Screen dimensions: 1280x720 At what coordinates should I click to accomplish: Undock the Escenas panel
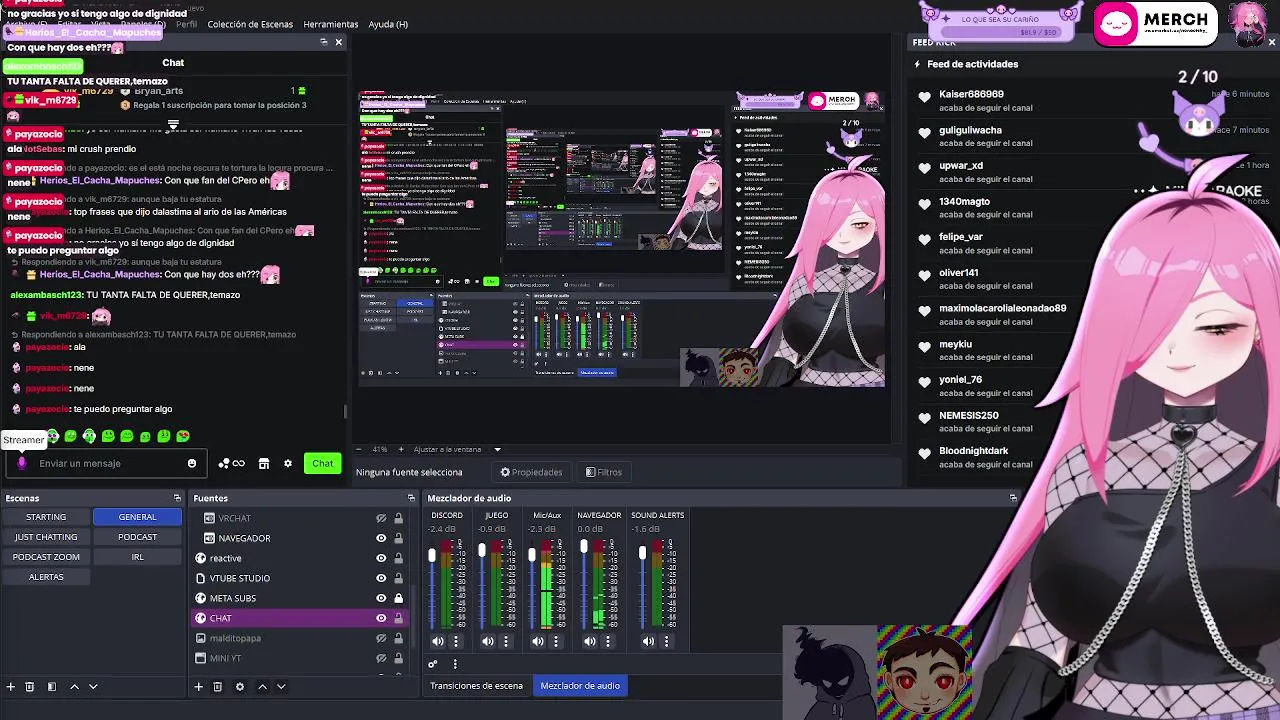point(177,498)
